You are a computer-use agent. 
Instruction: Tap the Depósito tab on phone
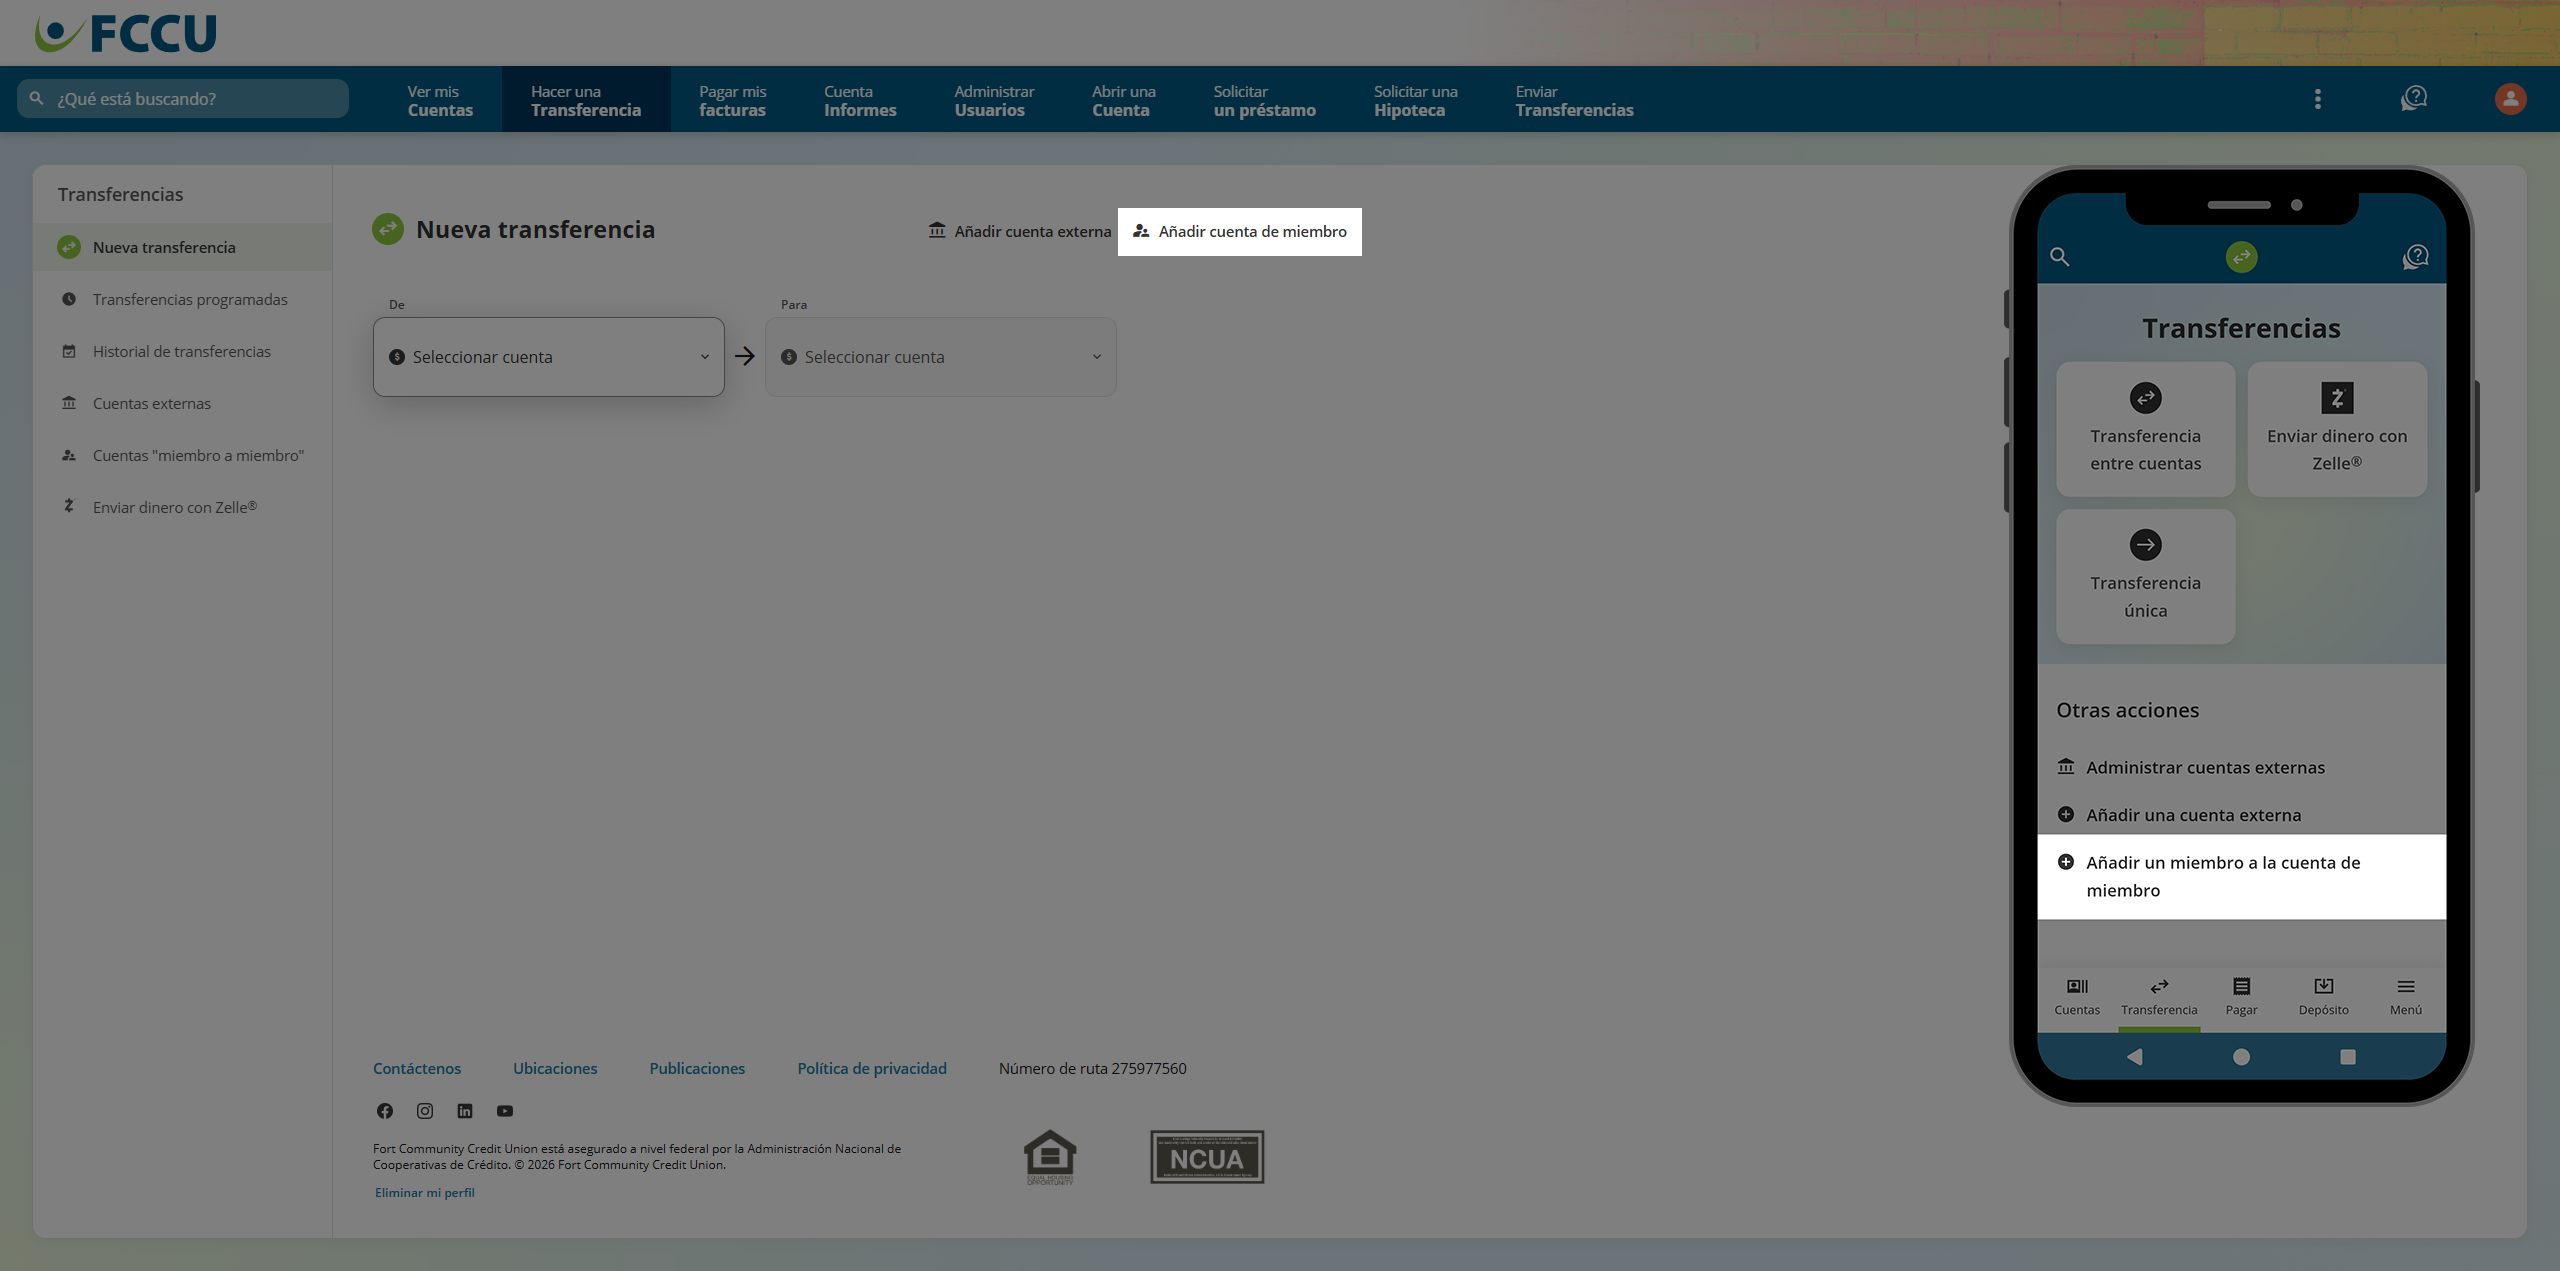coord(2323,997)
